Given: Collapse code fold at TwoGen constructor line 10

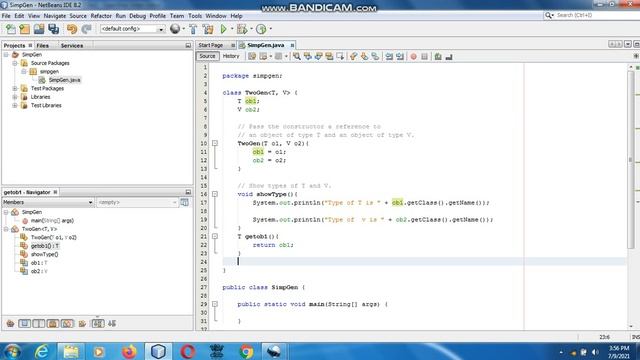Looking at the screenshot, I should pos(215,143).
